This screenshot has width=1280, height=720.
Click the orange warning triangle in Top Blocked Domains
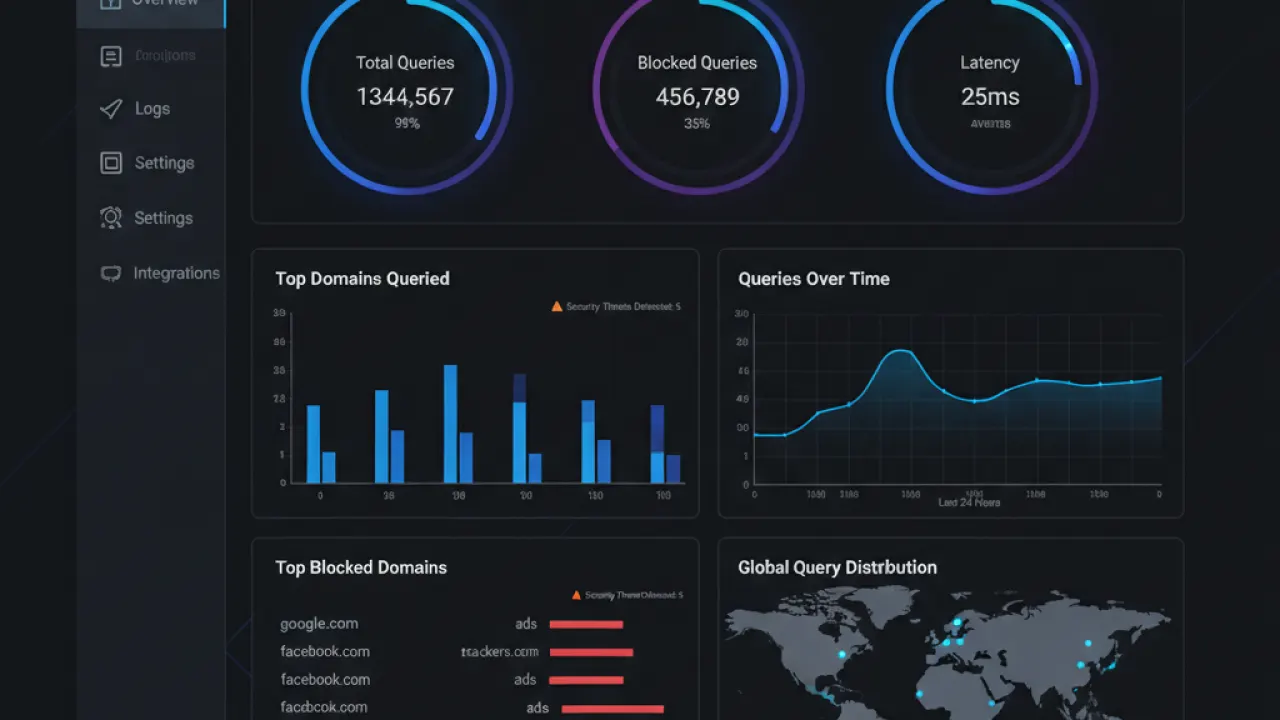coord(576,595)
